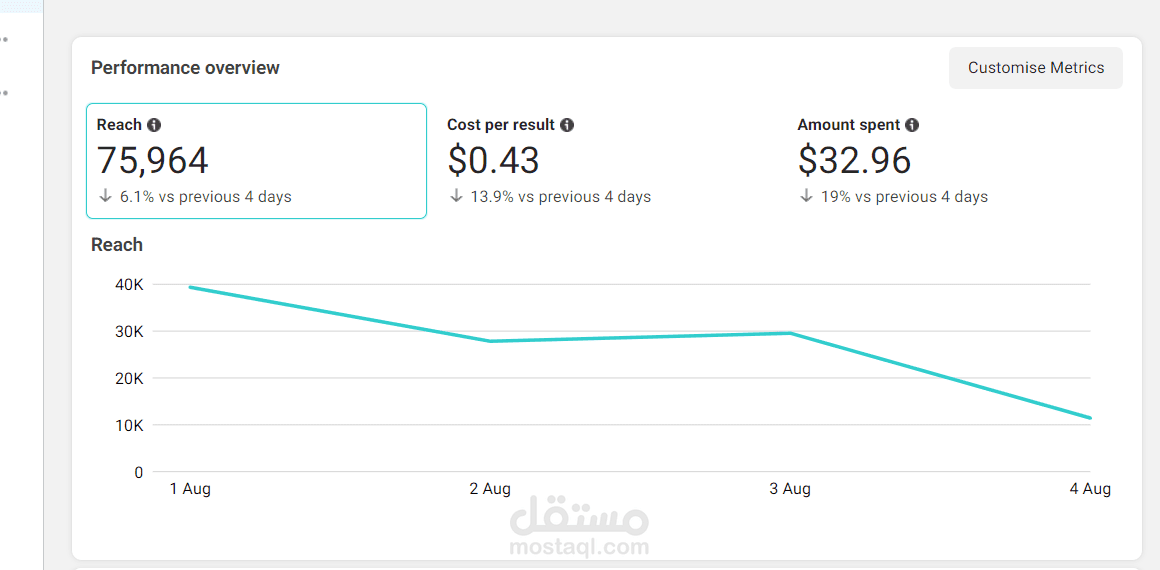Click the down arrow beside 13.9% change

pyautogui.click(x=456, y=196)
